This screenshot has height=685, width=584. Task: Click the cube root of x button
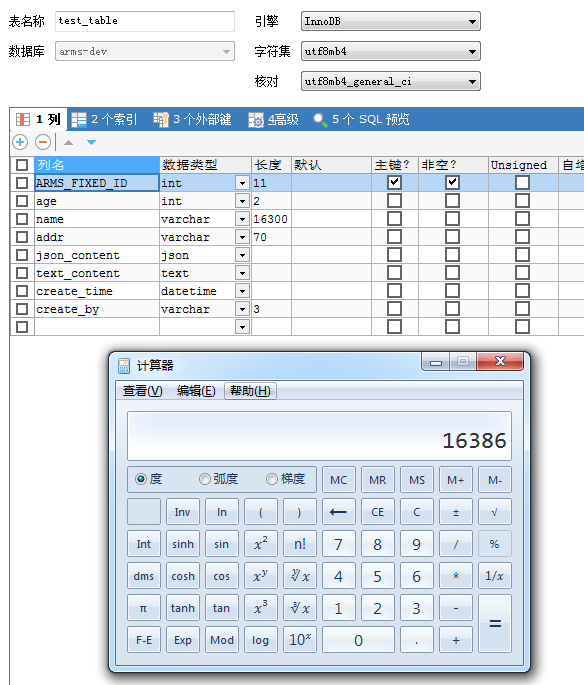(300, 608)
